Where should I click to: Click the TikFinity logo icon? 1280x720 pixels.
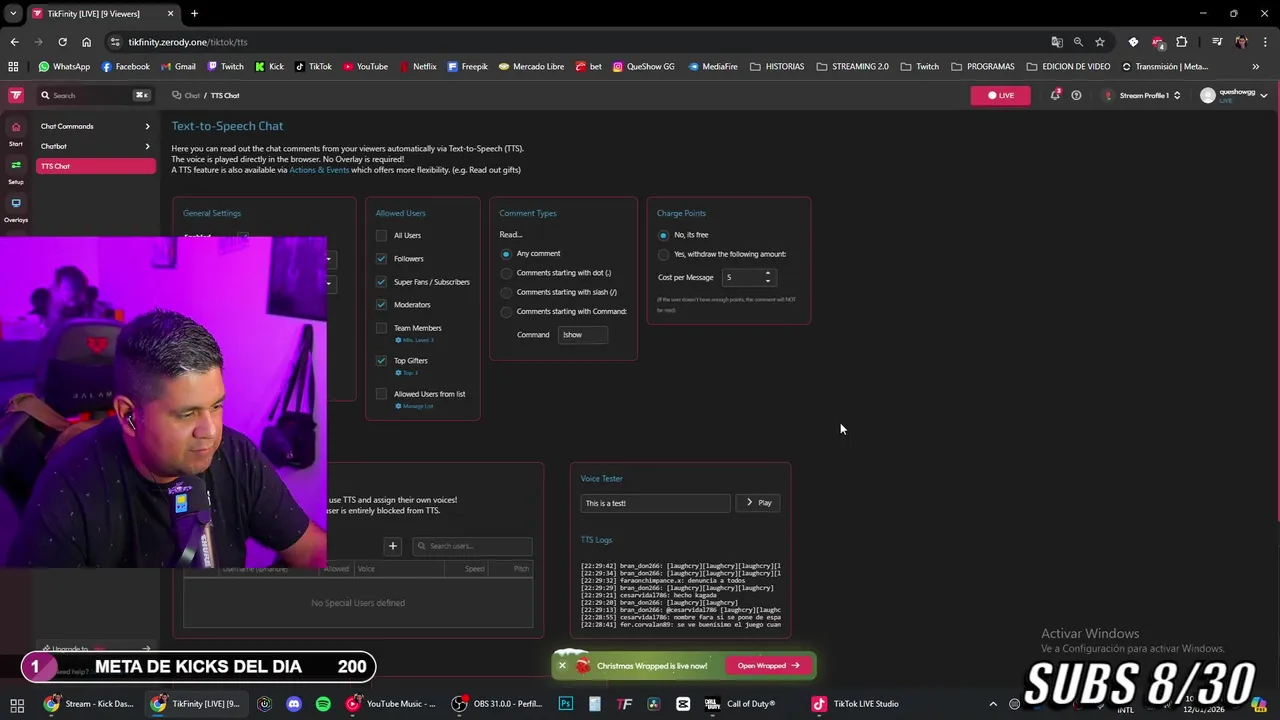coord(16,95)
